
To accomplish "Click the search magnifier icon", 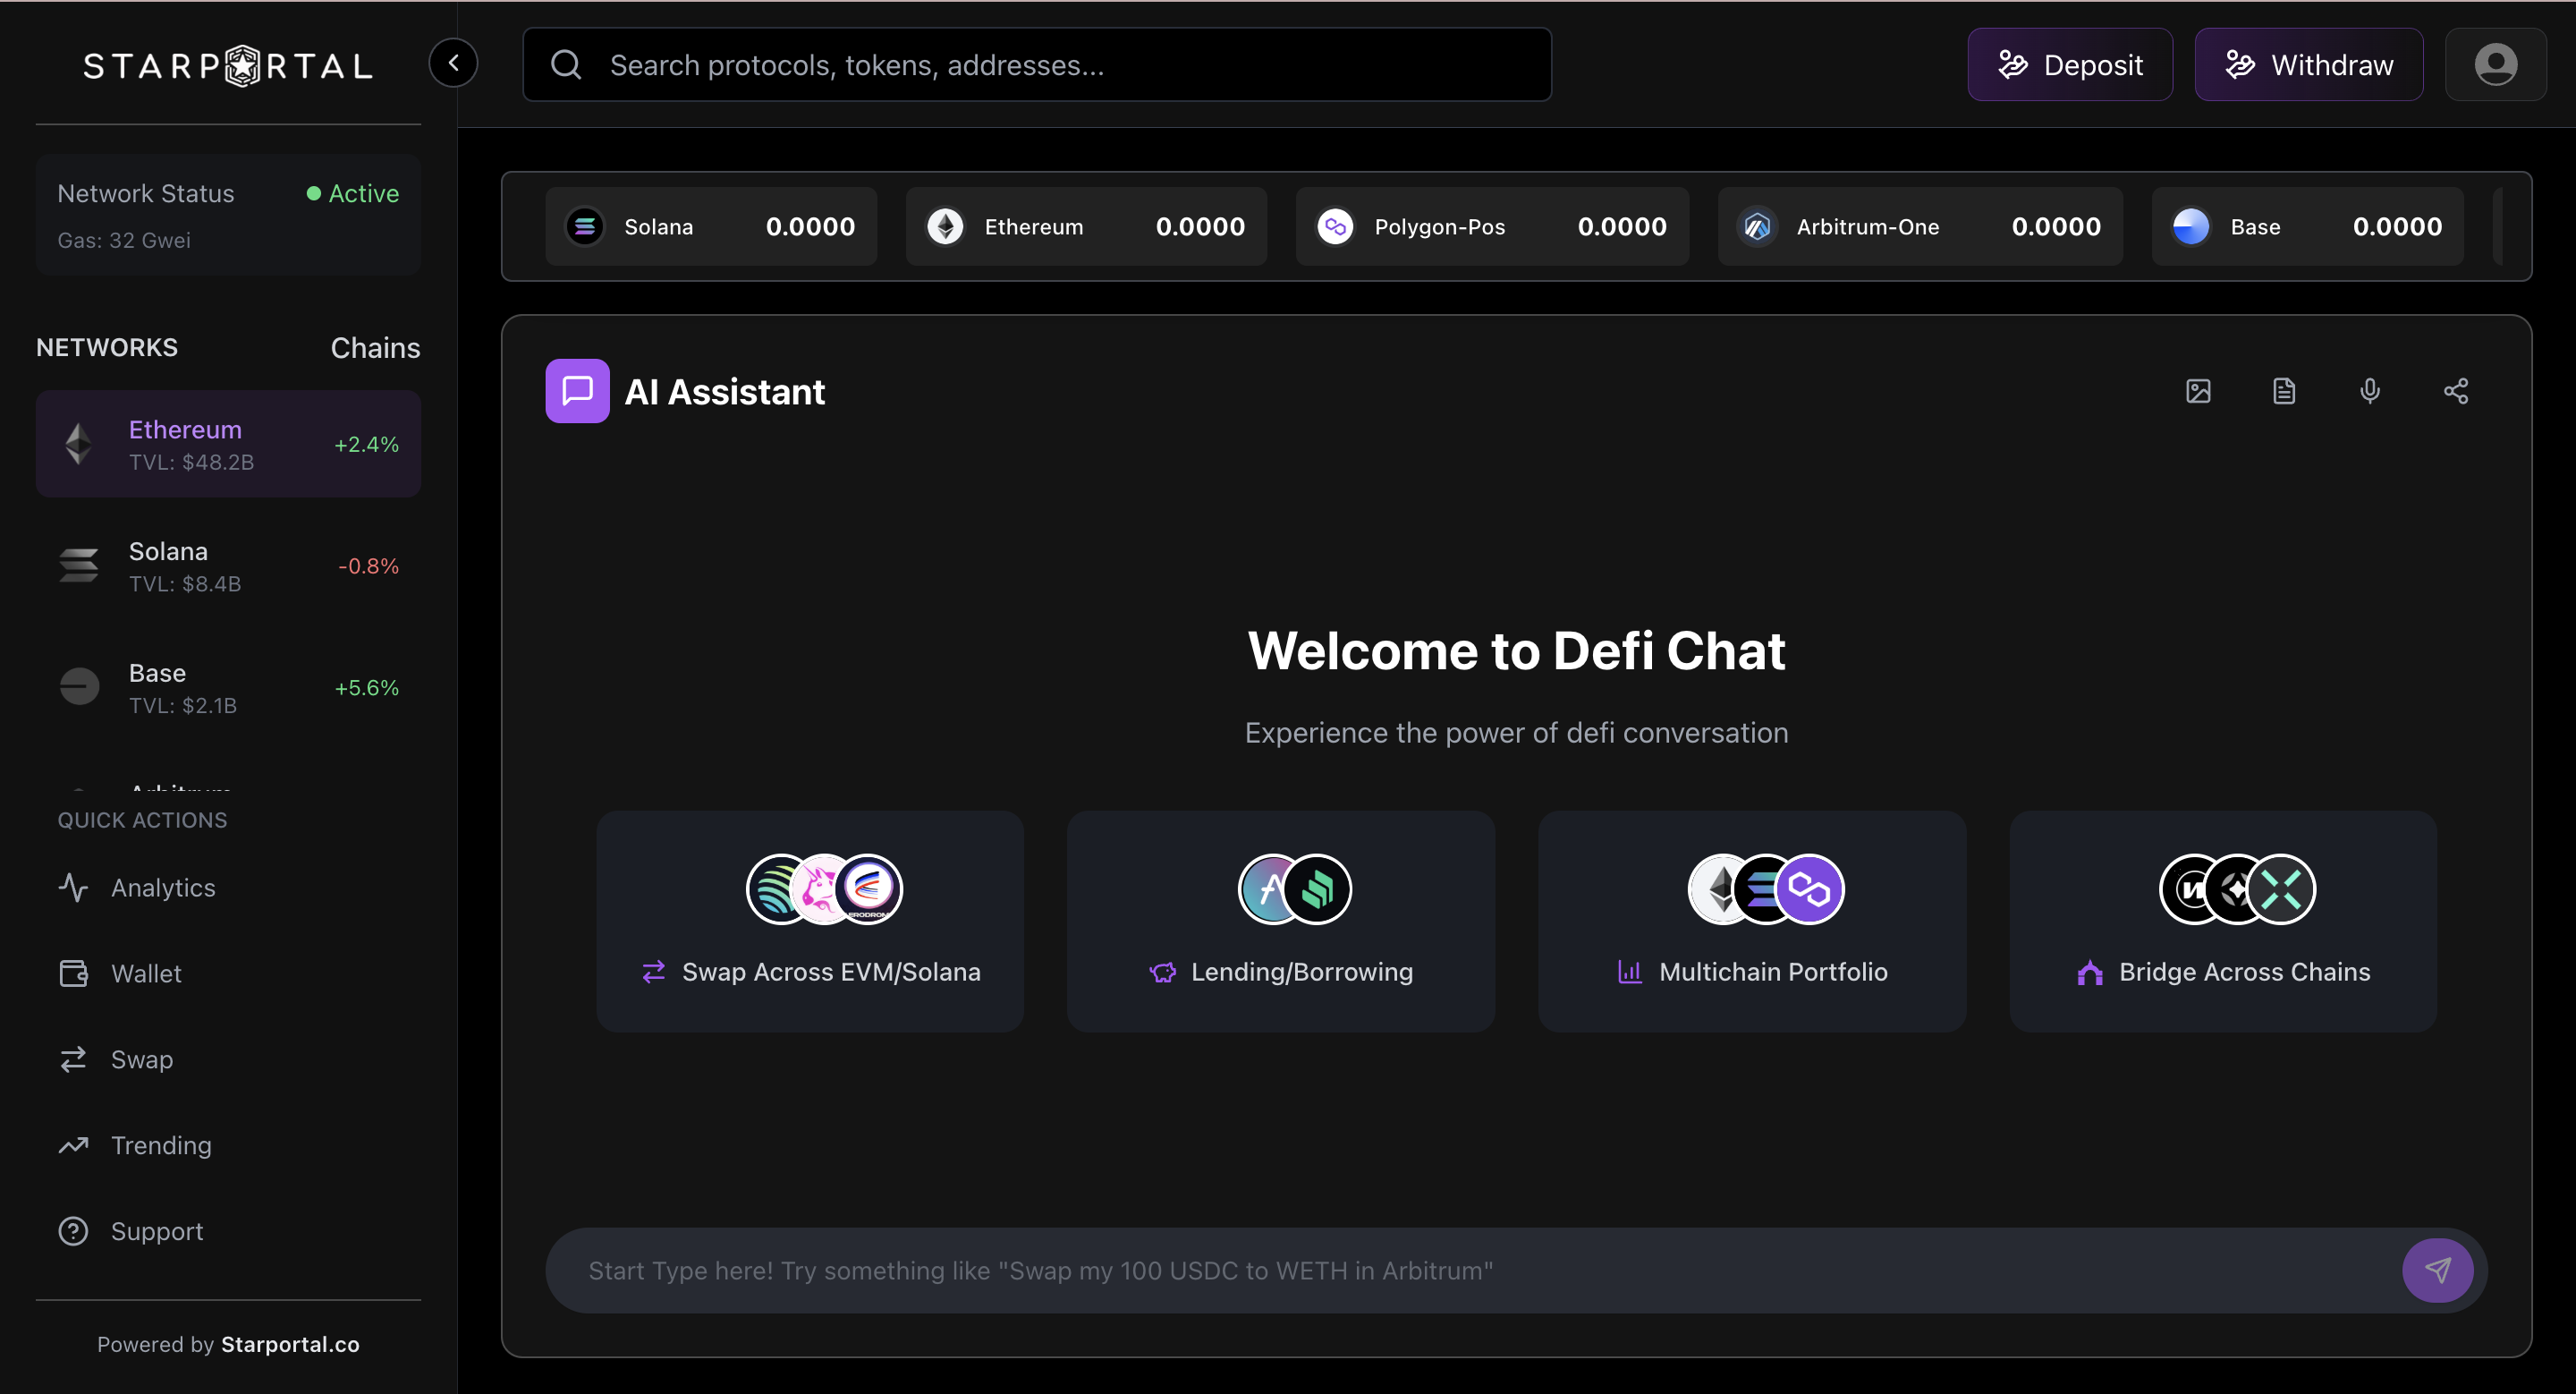I will pos(566,64).
